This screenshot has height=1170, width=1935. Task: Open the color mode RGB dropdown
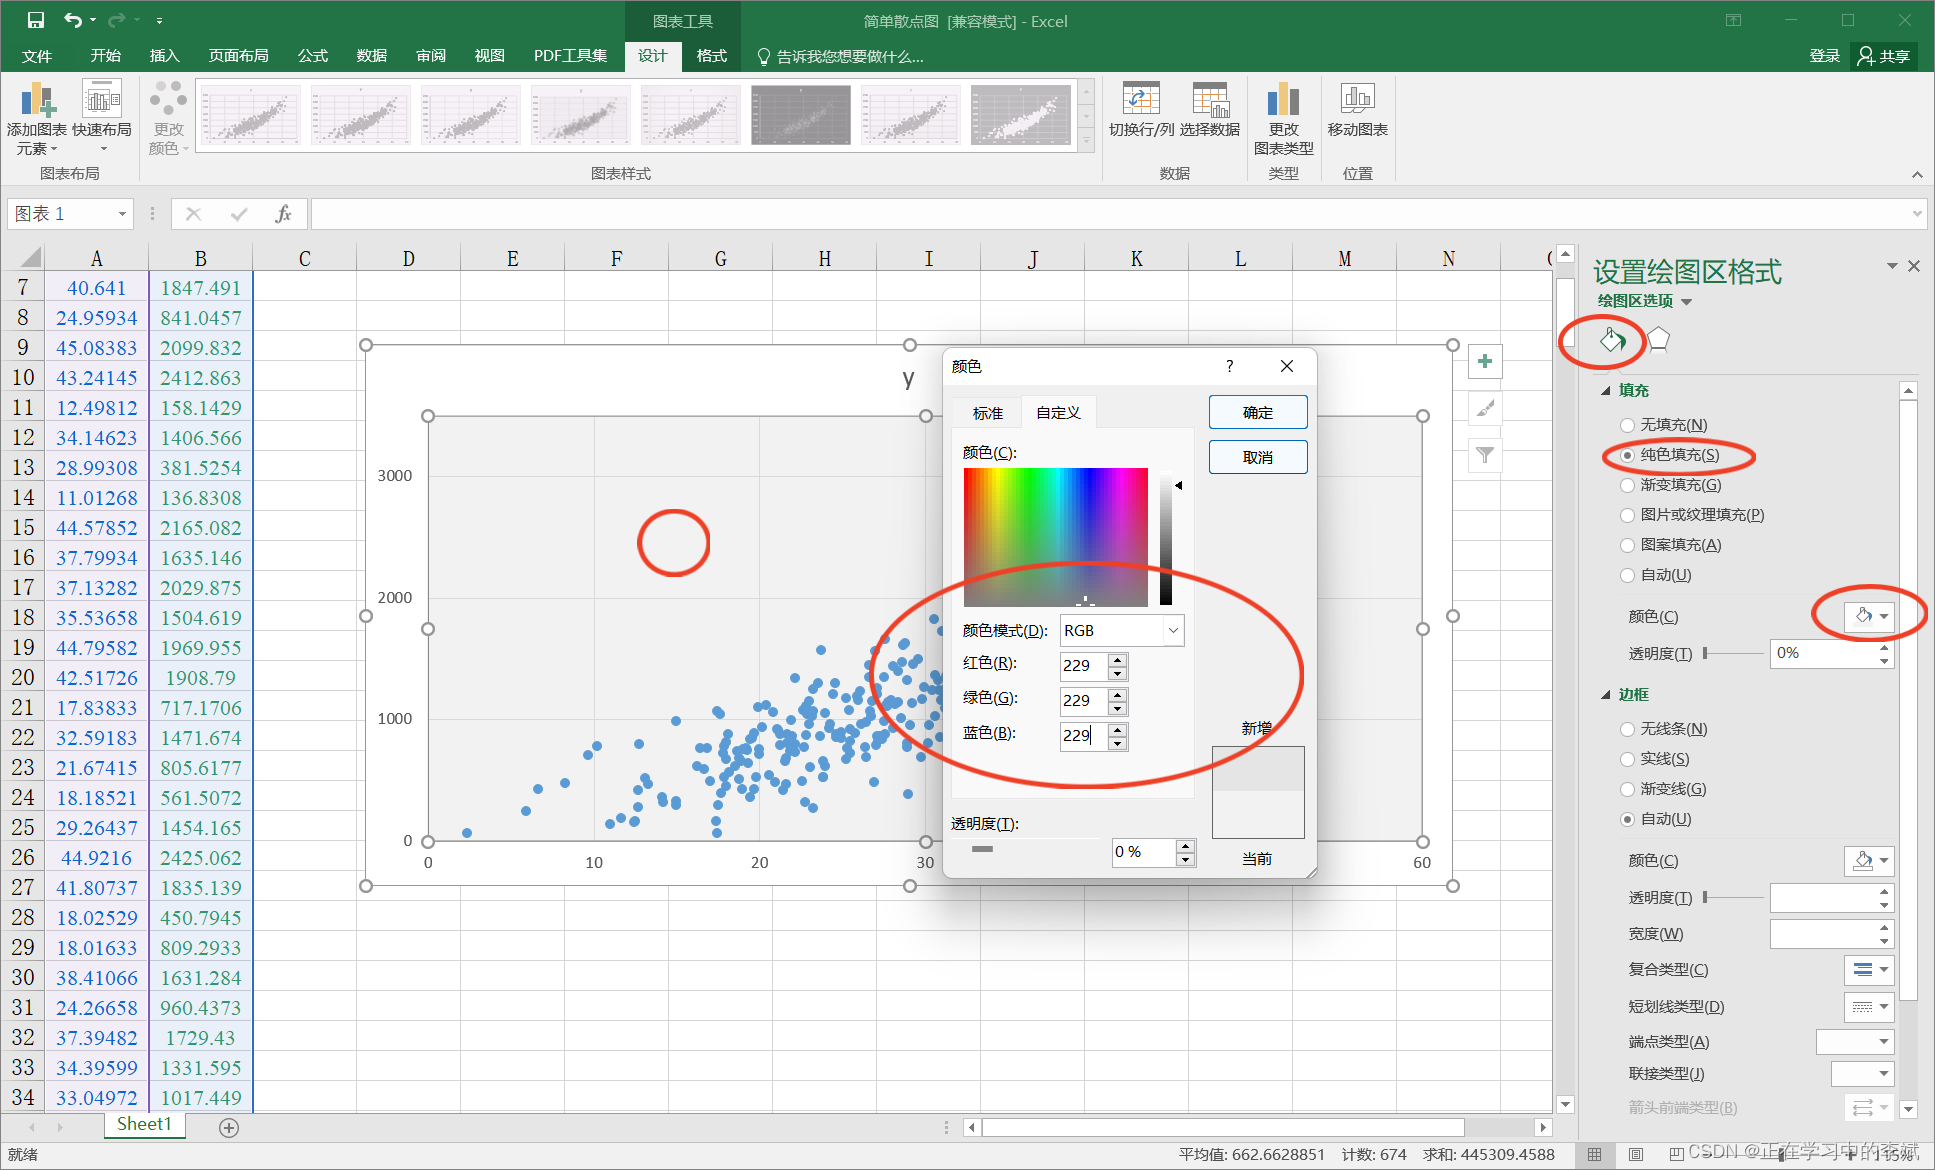[x=1173, y=631]
